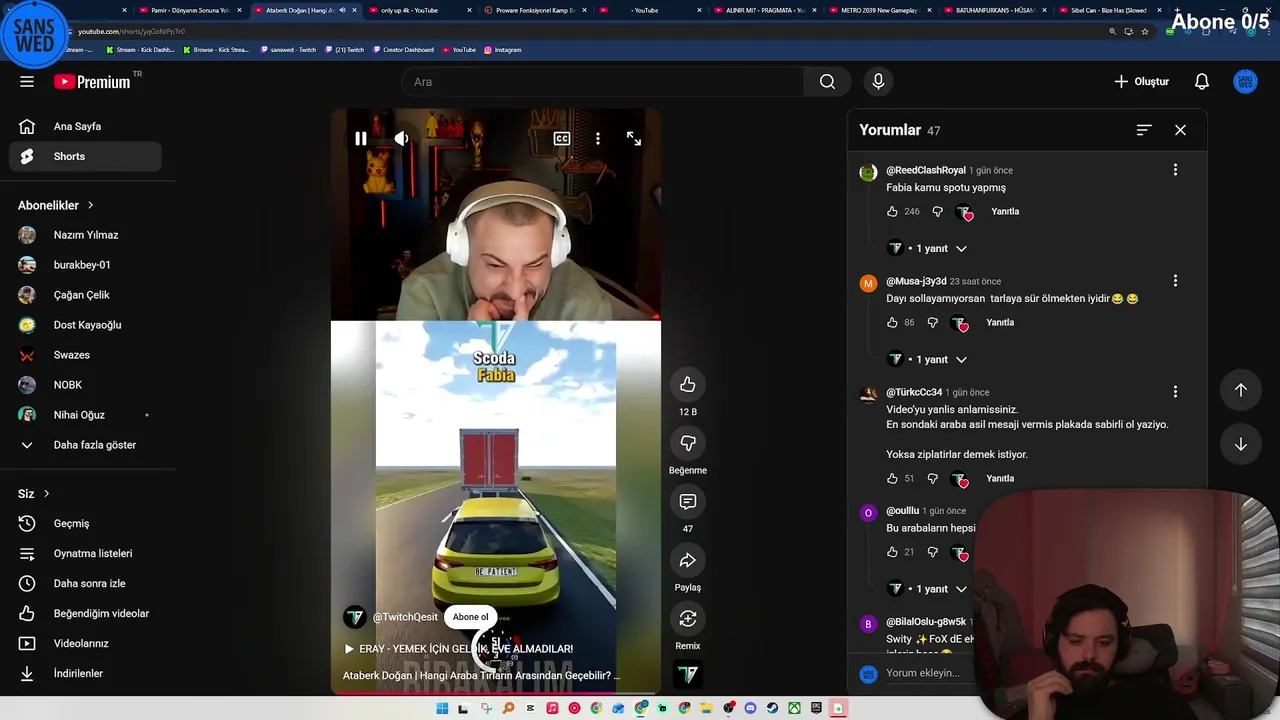
Task: Open Steam from the taskbar
Action: (772, 709)
